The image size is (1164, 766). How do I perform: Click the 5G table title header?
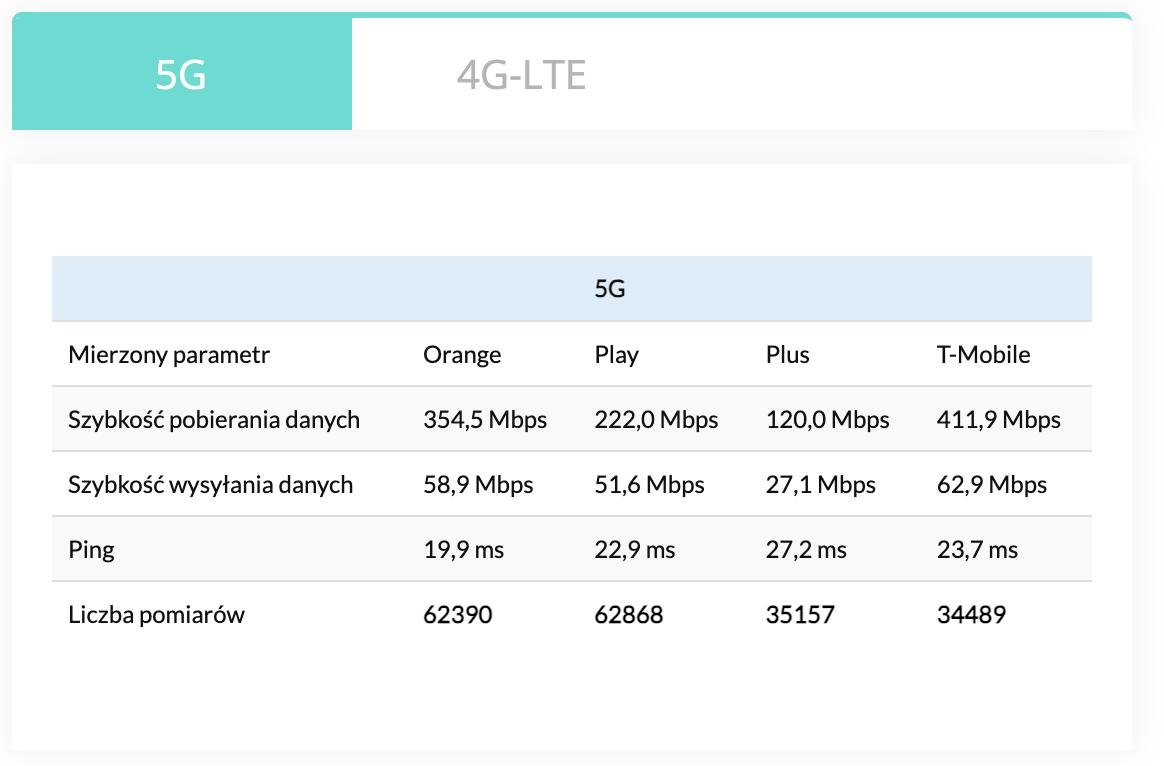pyautogui.click(x=609, y=289)
